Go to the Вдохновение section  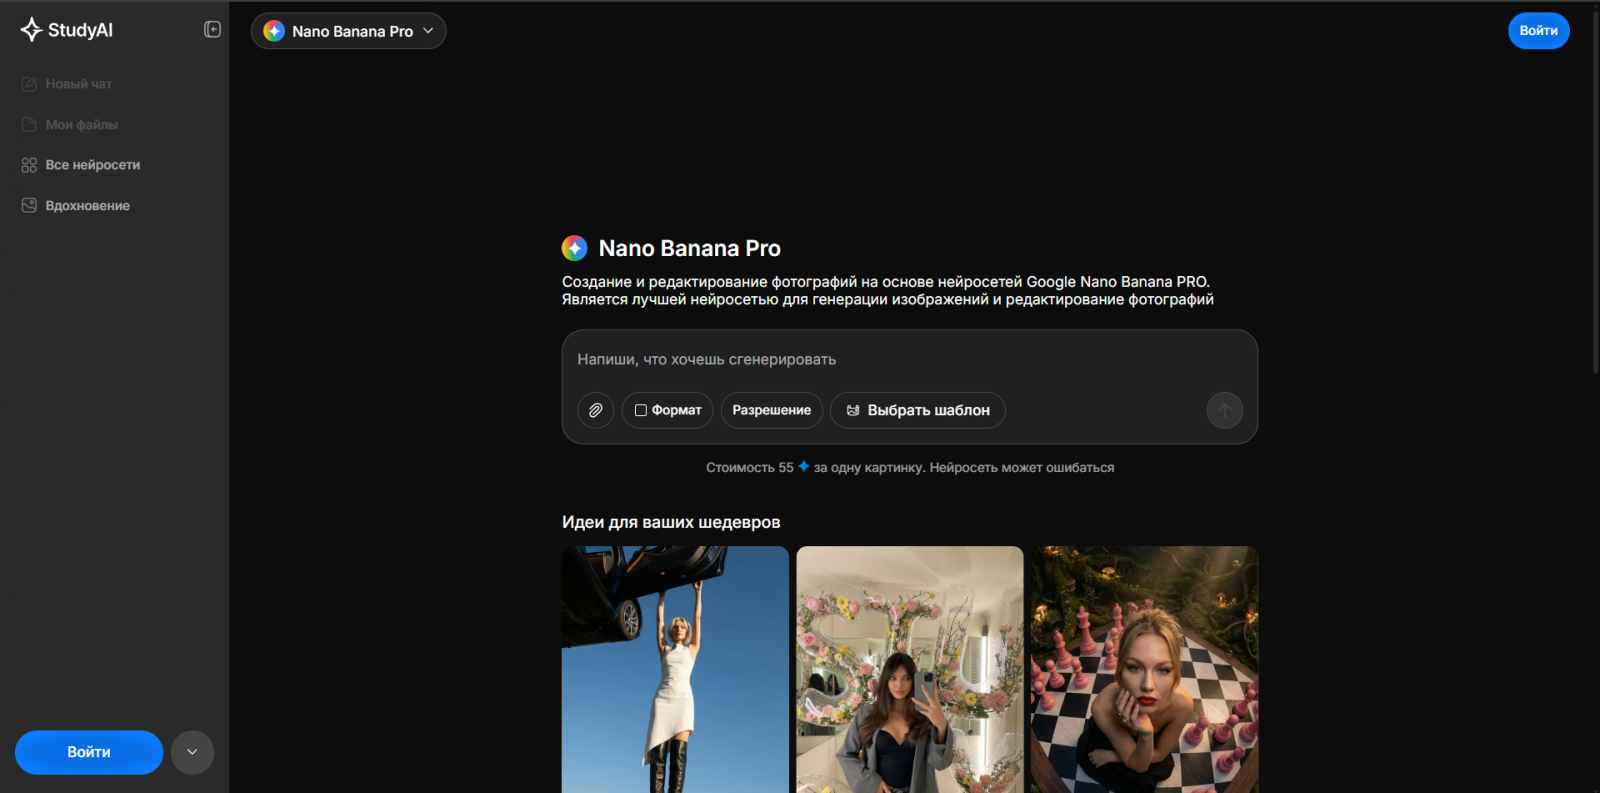[x=76, y=206]
